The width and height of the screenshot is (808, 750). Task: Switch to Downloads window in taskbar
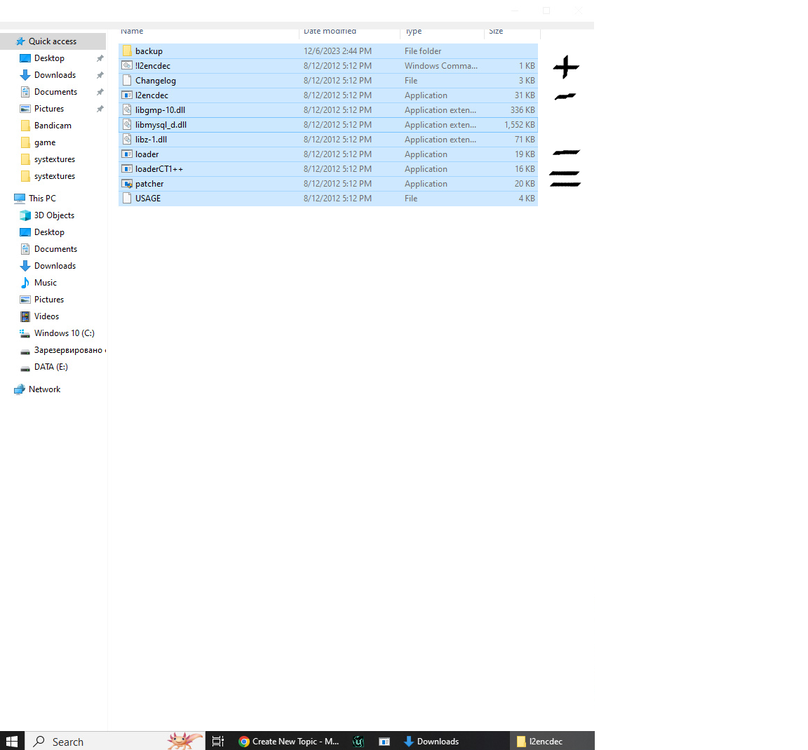pos(431,741)
